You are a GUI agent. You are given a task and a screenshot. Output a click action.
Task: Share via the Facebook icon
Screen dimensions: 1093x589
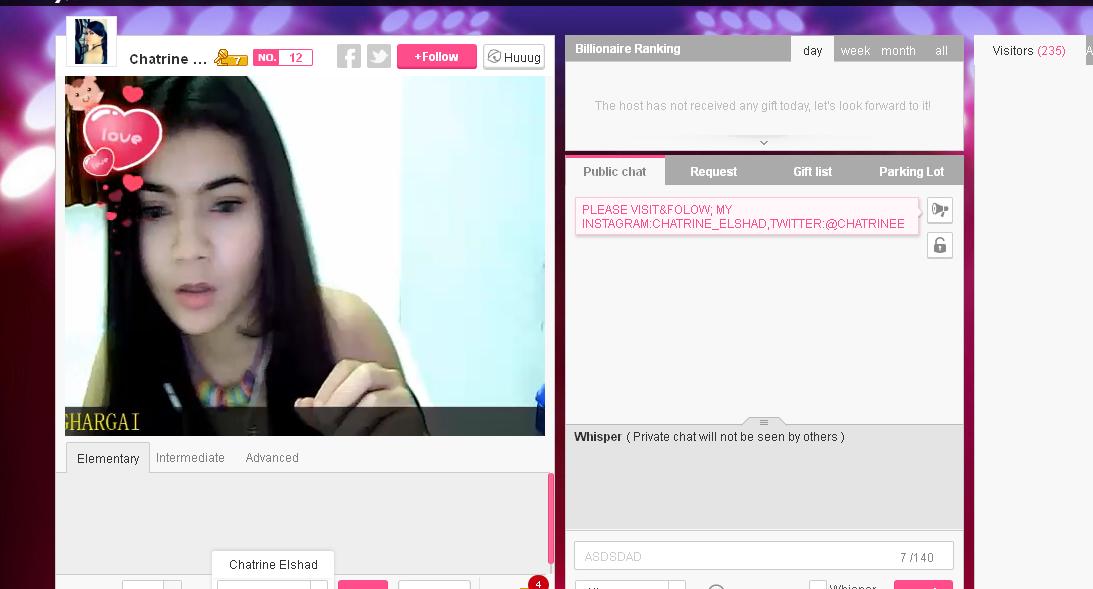(x=349, y=56)
